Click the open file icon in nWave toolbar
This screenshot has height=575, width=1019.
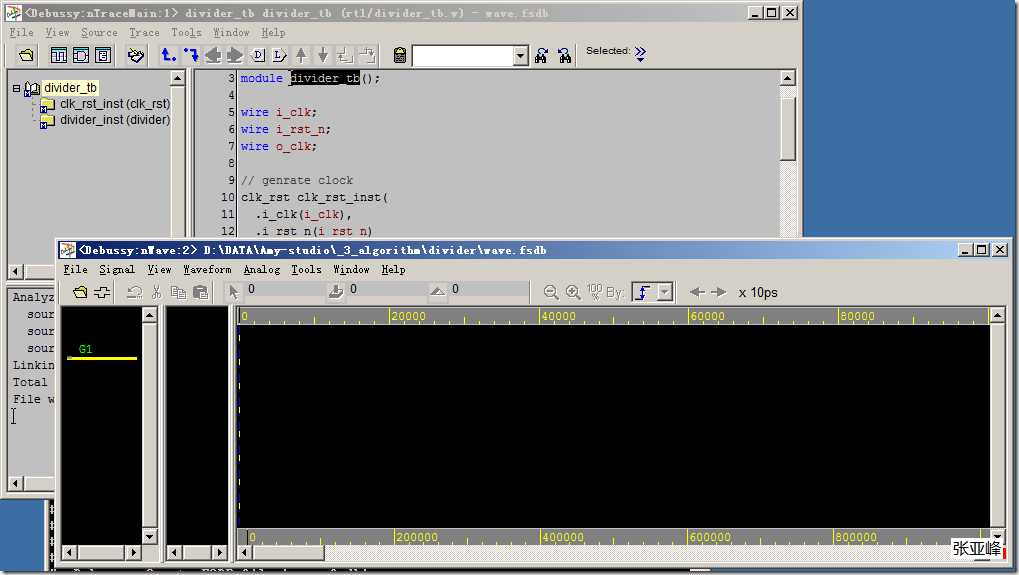coord(80,292)
